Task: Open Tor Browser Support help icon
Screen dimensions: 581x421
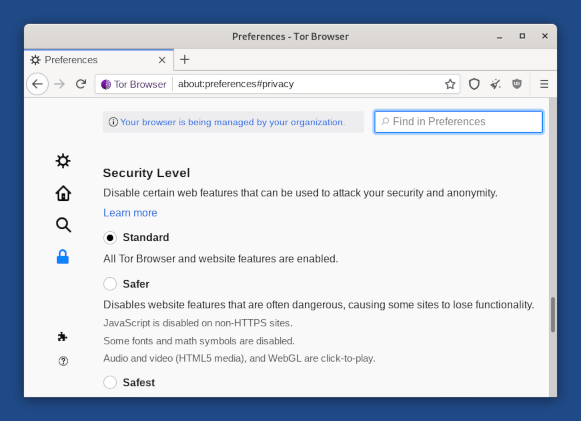Action: pos(63,361)
